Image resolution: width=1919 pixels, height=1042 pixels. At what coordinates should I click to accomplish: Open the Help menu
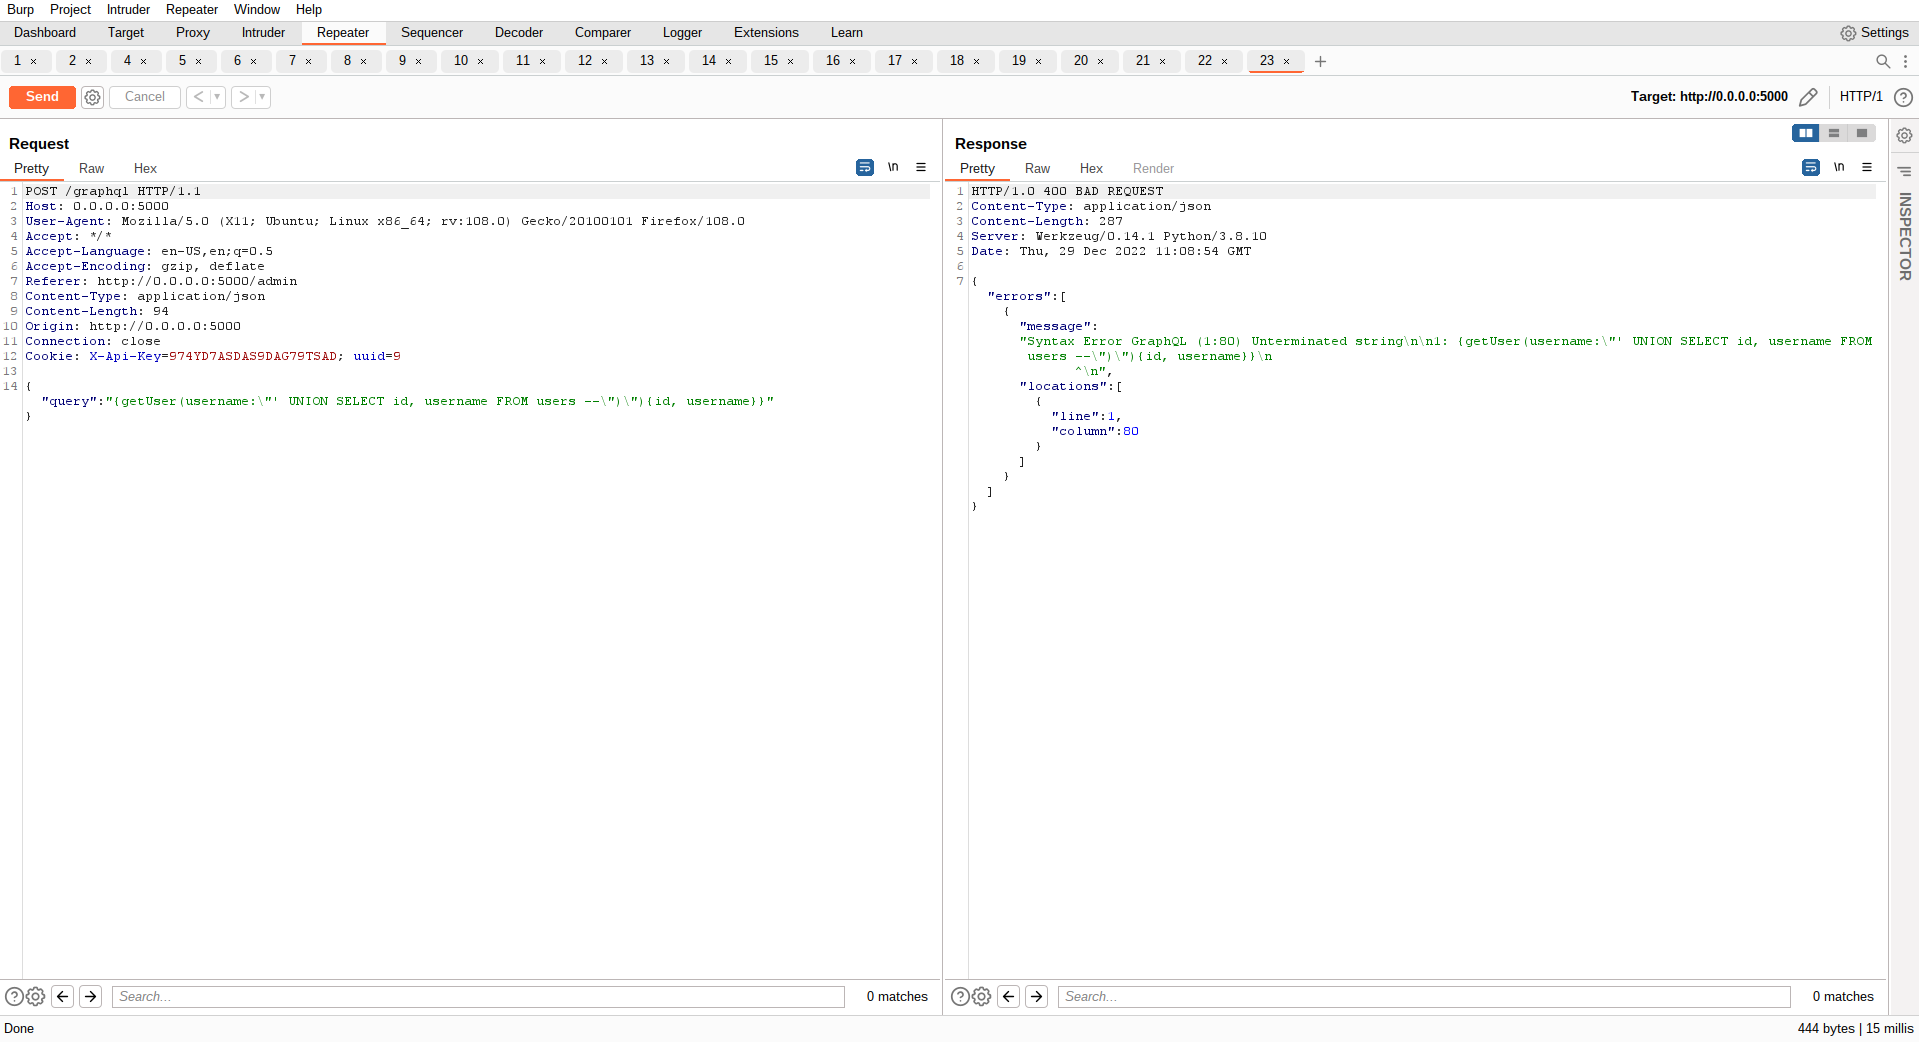(x=309, y=9)
